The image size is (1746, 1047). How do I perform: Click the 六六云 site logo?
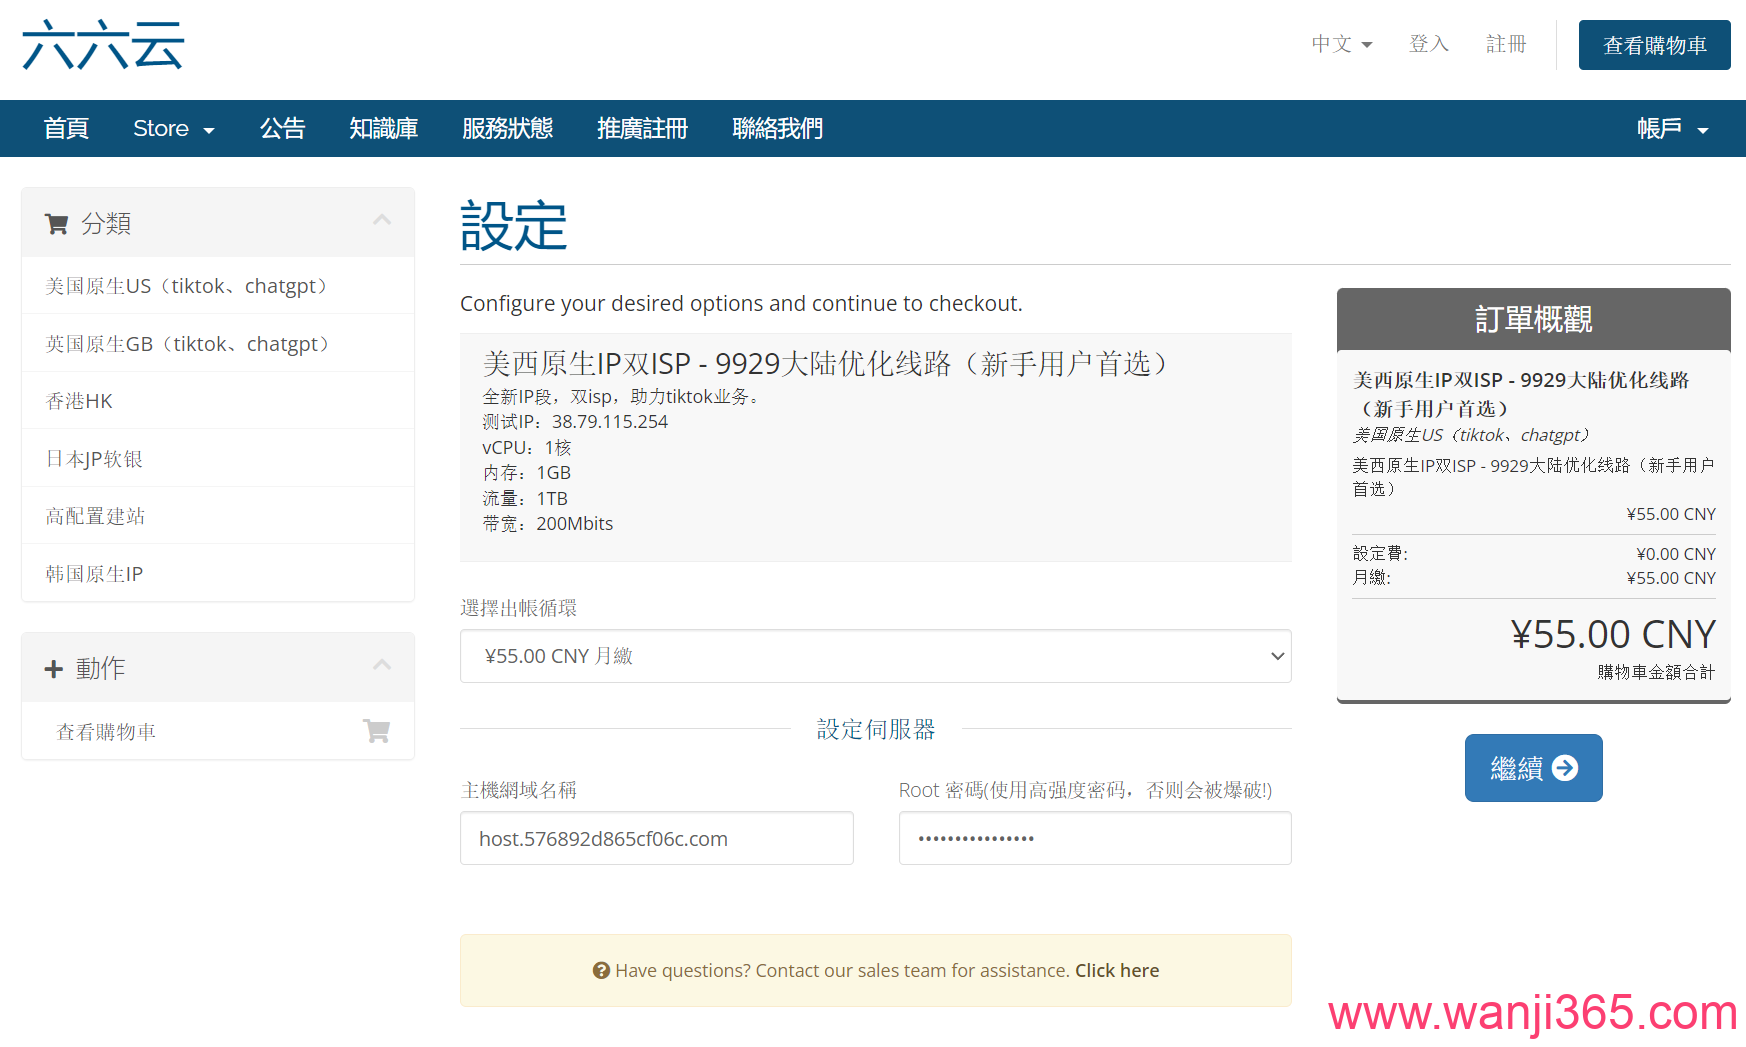click(103, 45)
